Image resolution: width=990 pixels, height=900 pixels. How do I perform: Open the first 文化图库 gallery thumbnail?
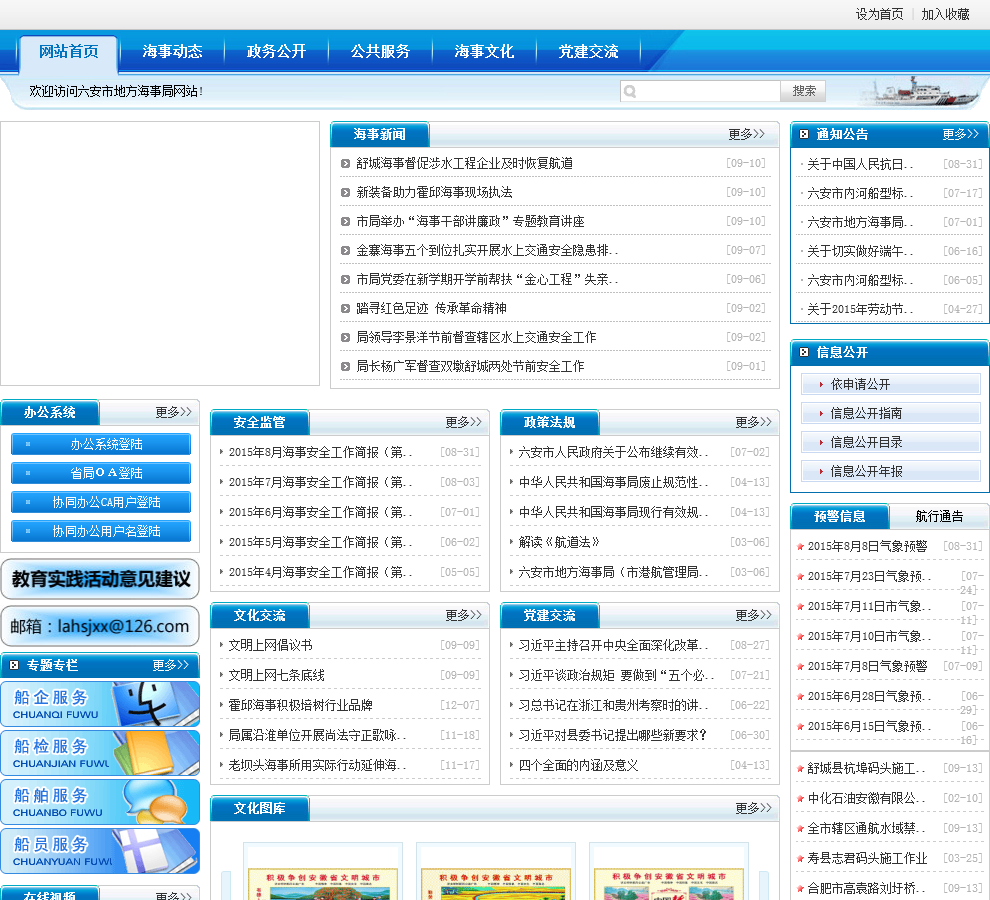[x=323, y=872]
